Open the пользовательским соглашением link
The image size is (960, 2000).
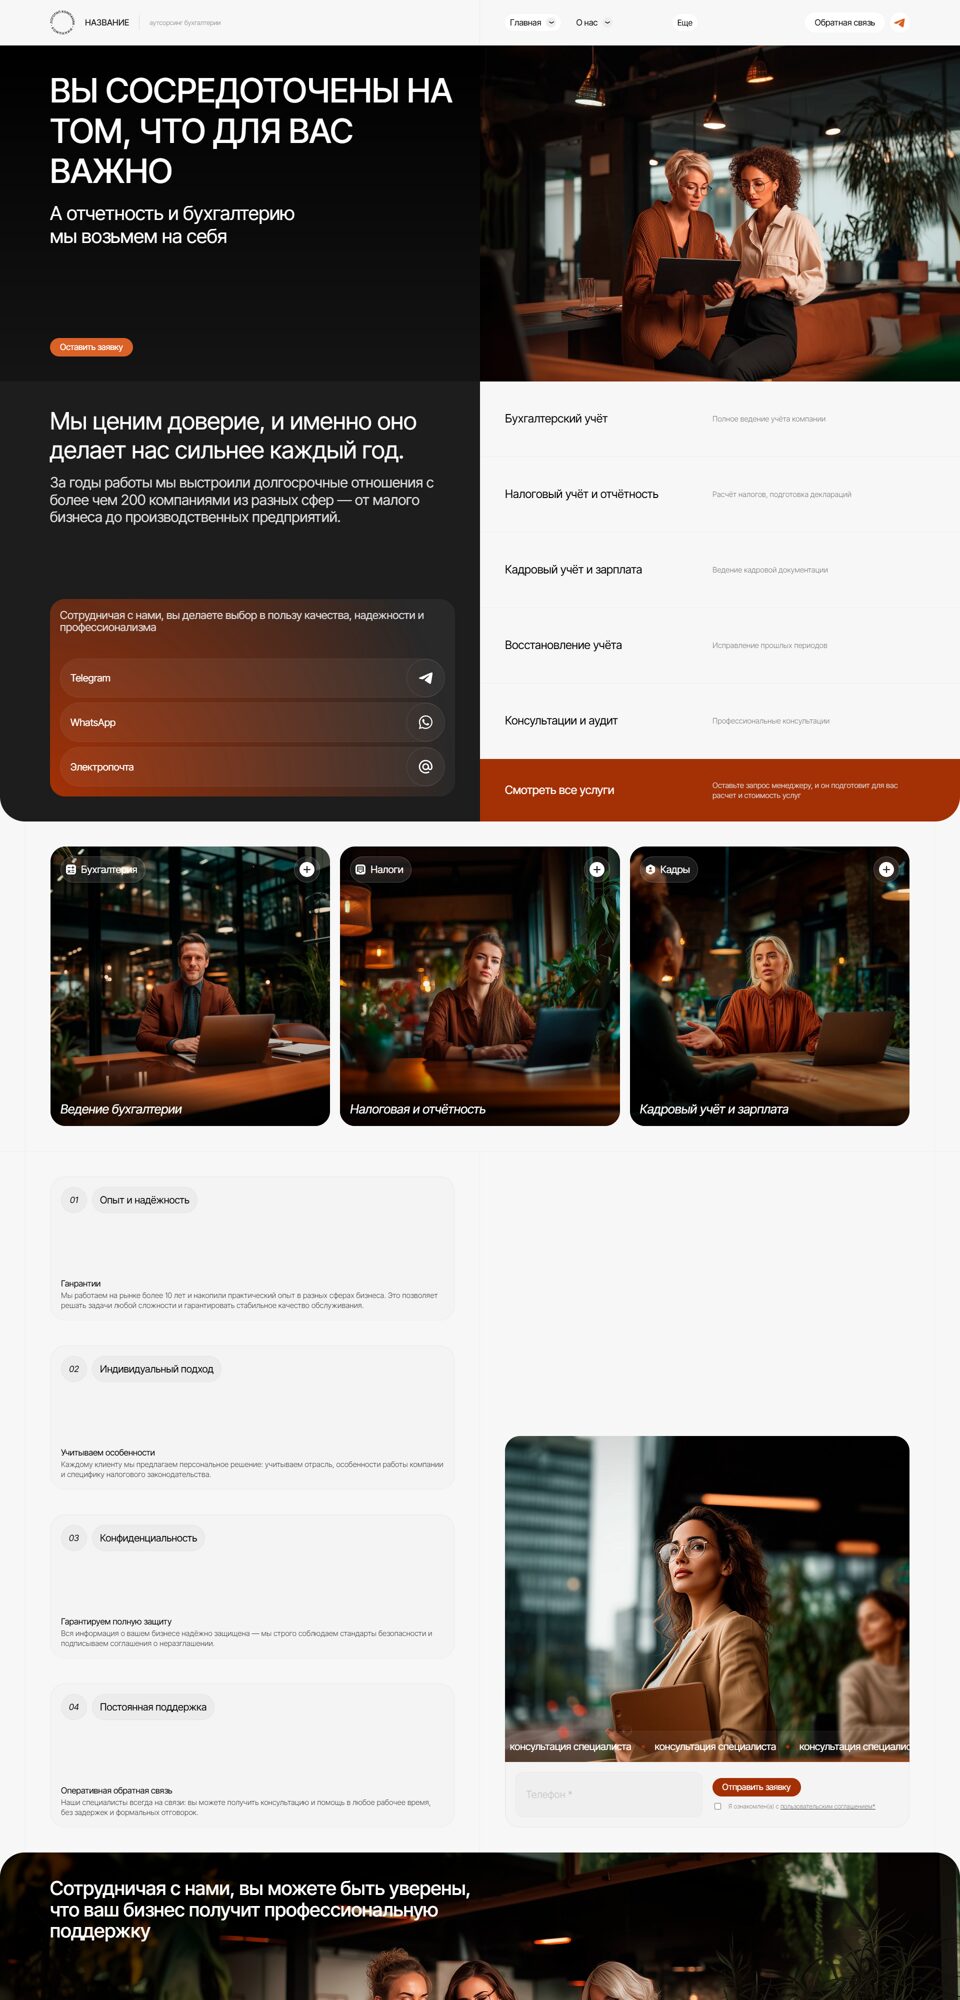click(827, 1806)
